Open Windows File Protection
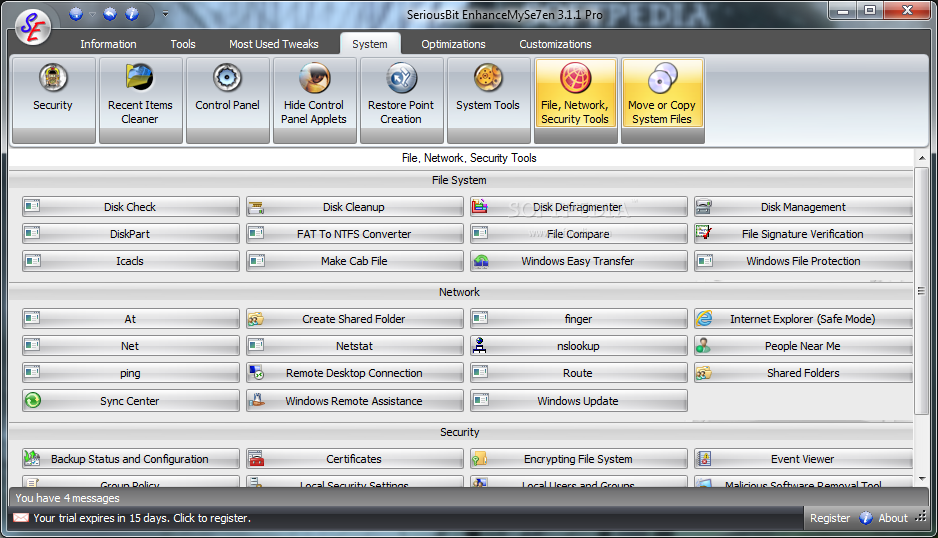 [803, 261]
